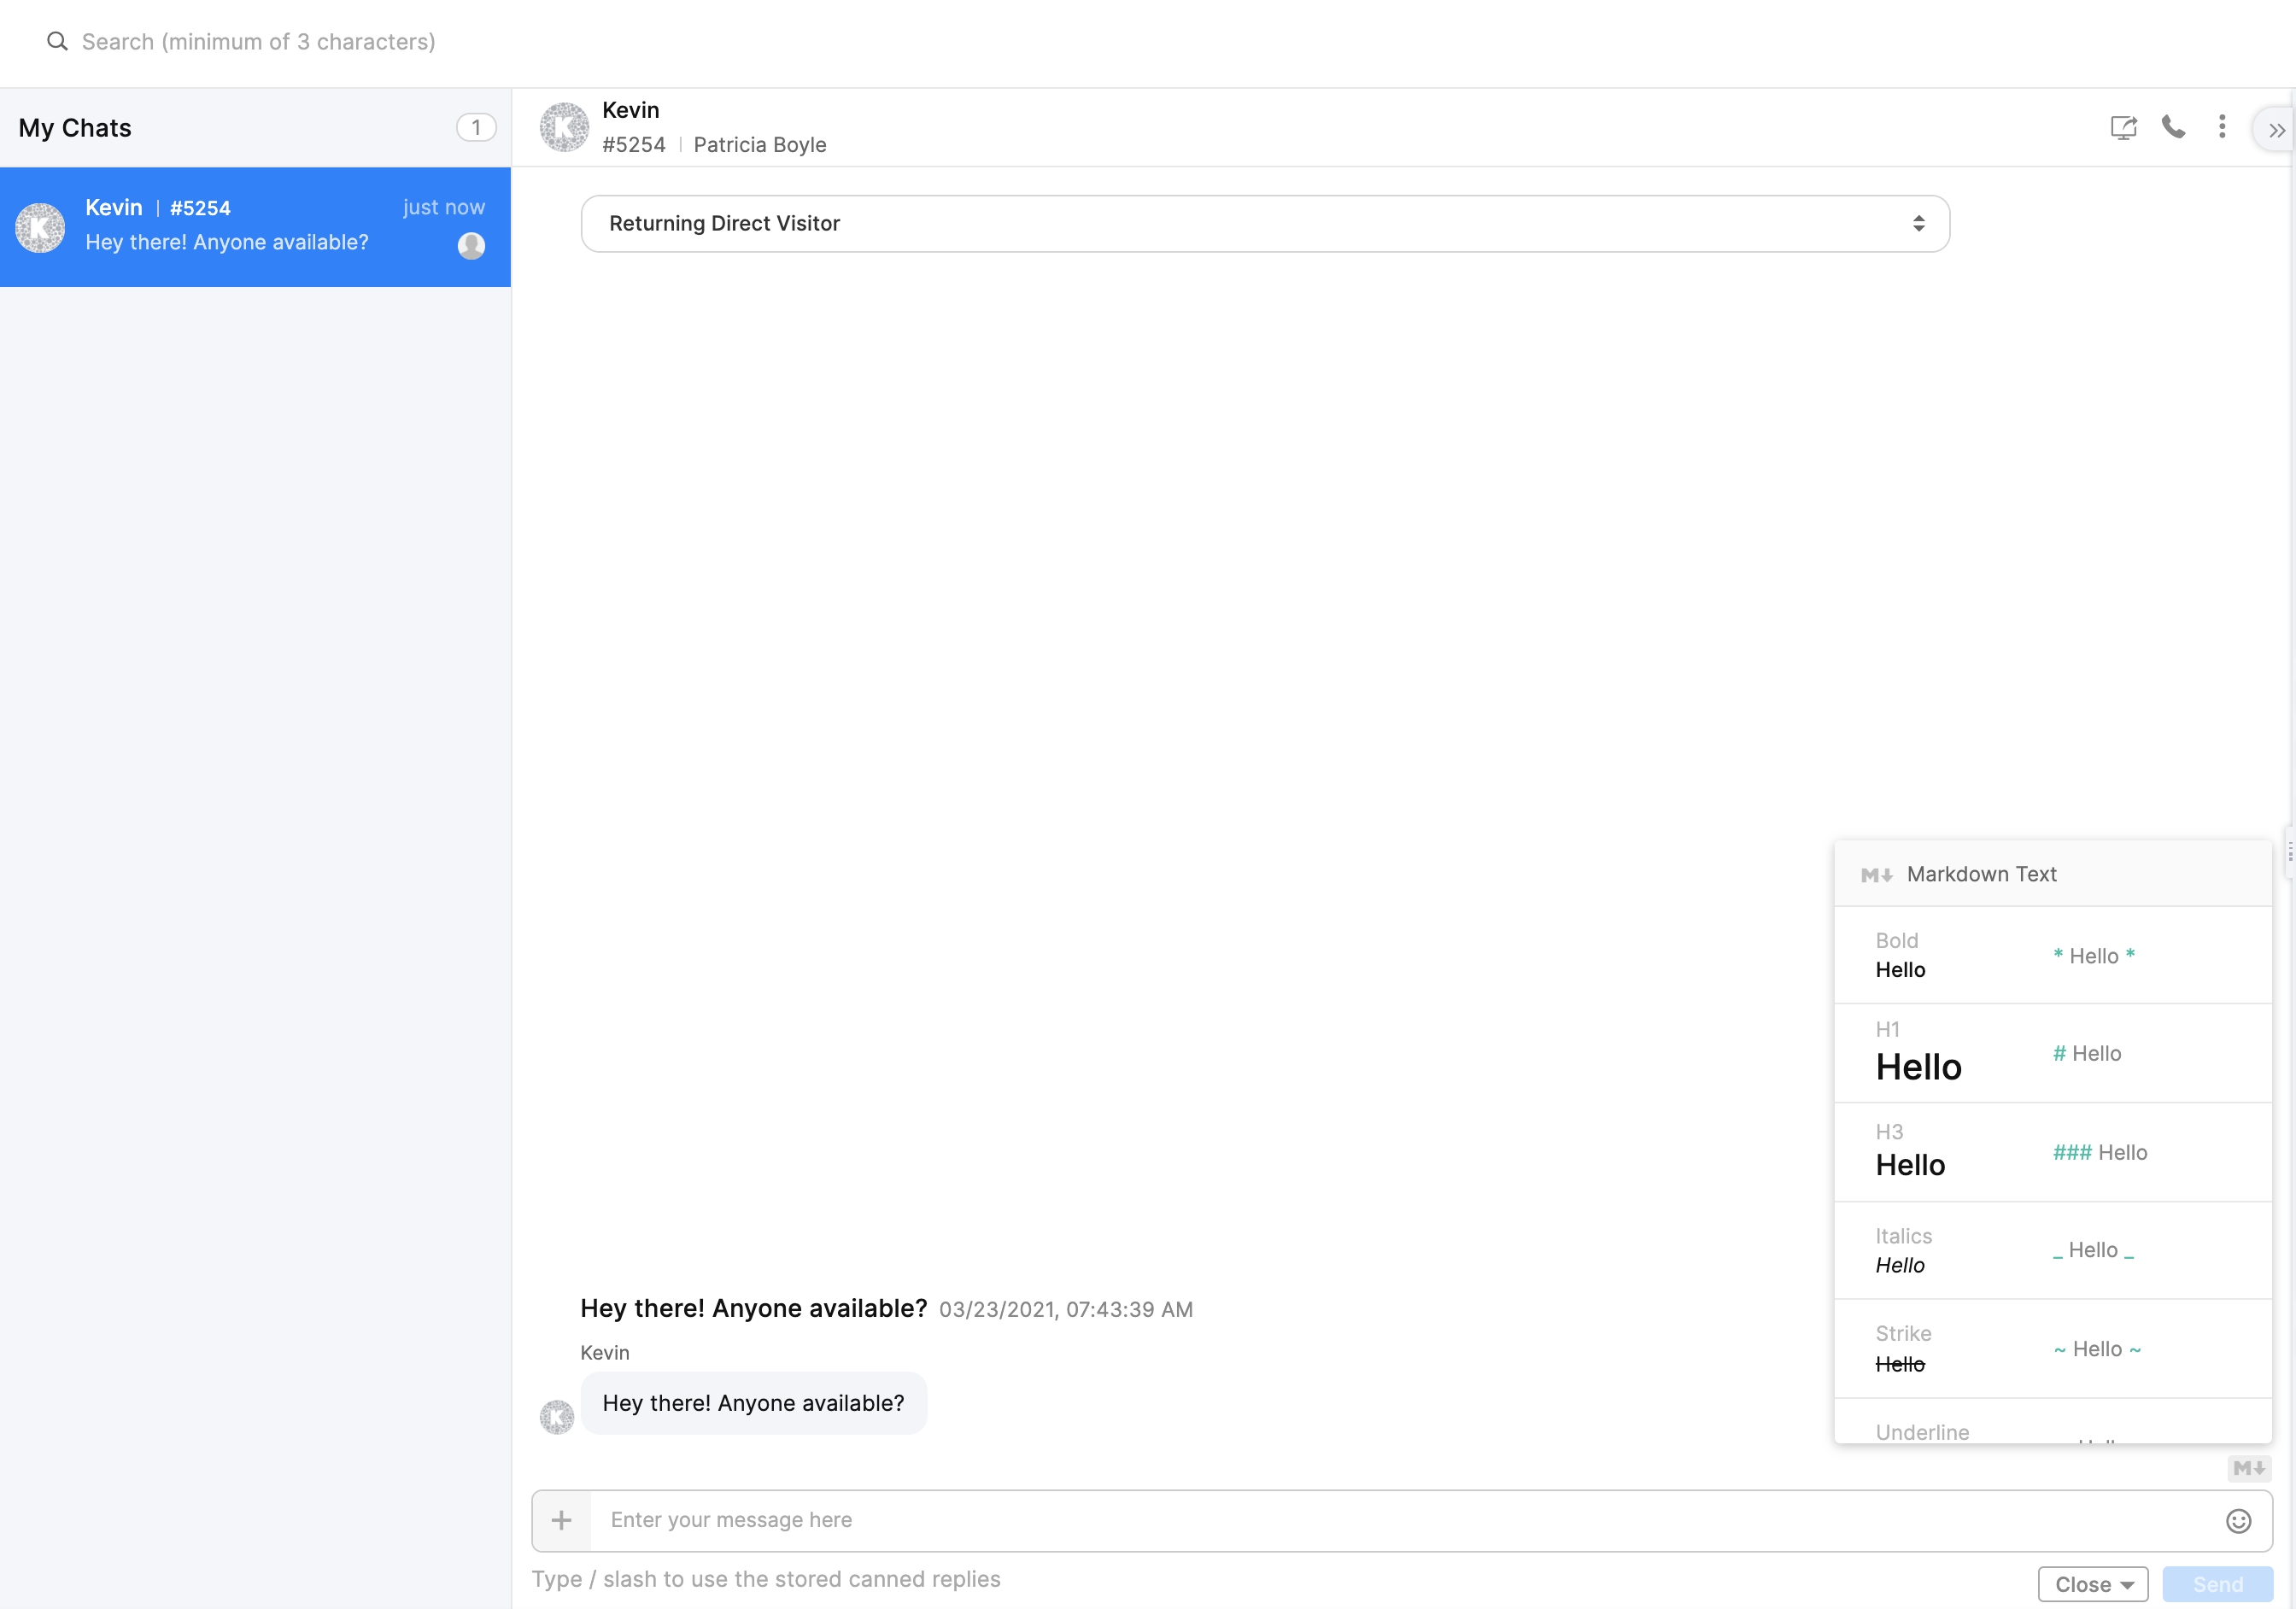Click the search magnifier icon
The width and height of the screenshot is (2296, 1609).
(x=57, y=41)
